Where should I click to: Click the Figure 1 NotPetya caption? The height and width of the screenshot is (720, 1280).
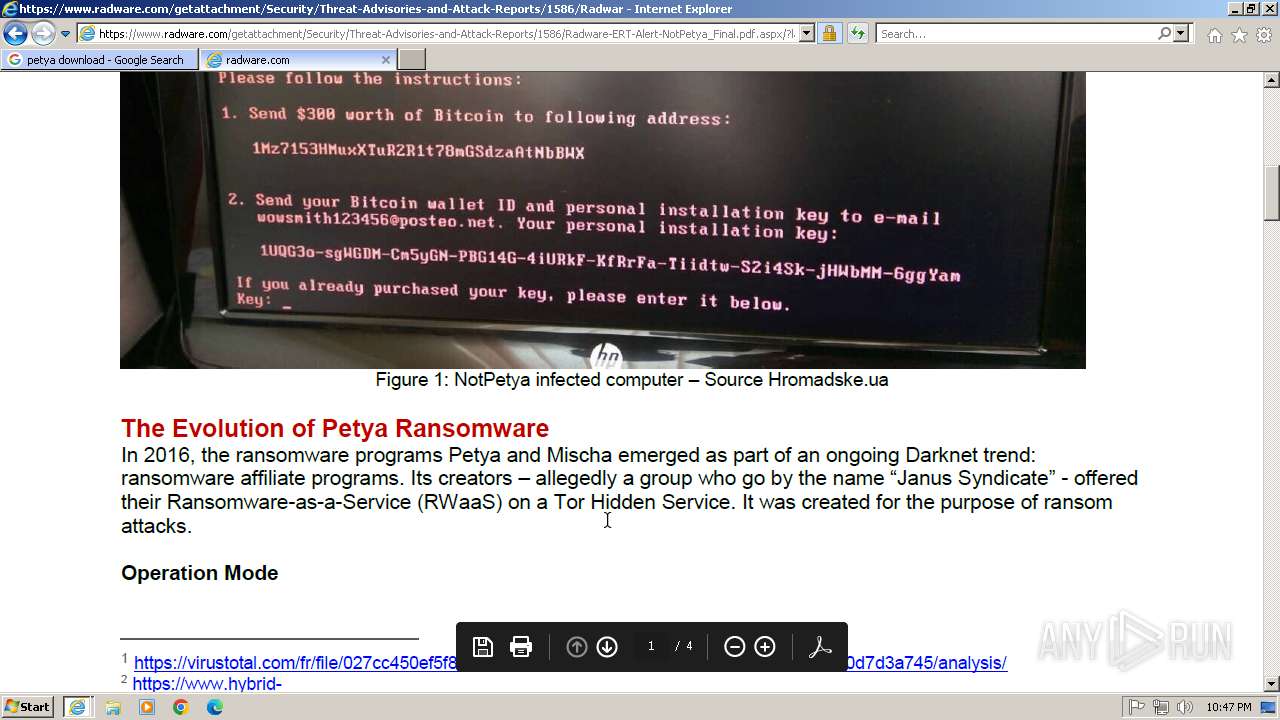point(632,380)
